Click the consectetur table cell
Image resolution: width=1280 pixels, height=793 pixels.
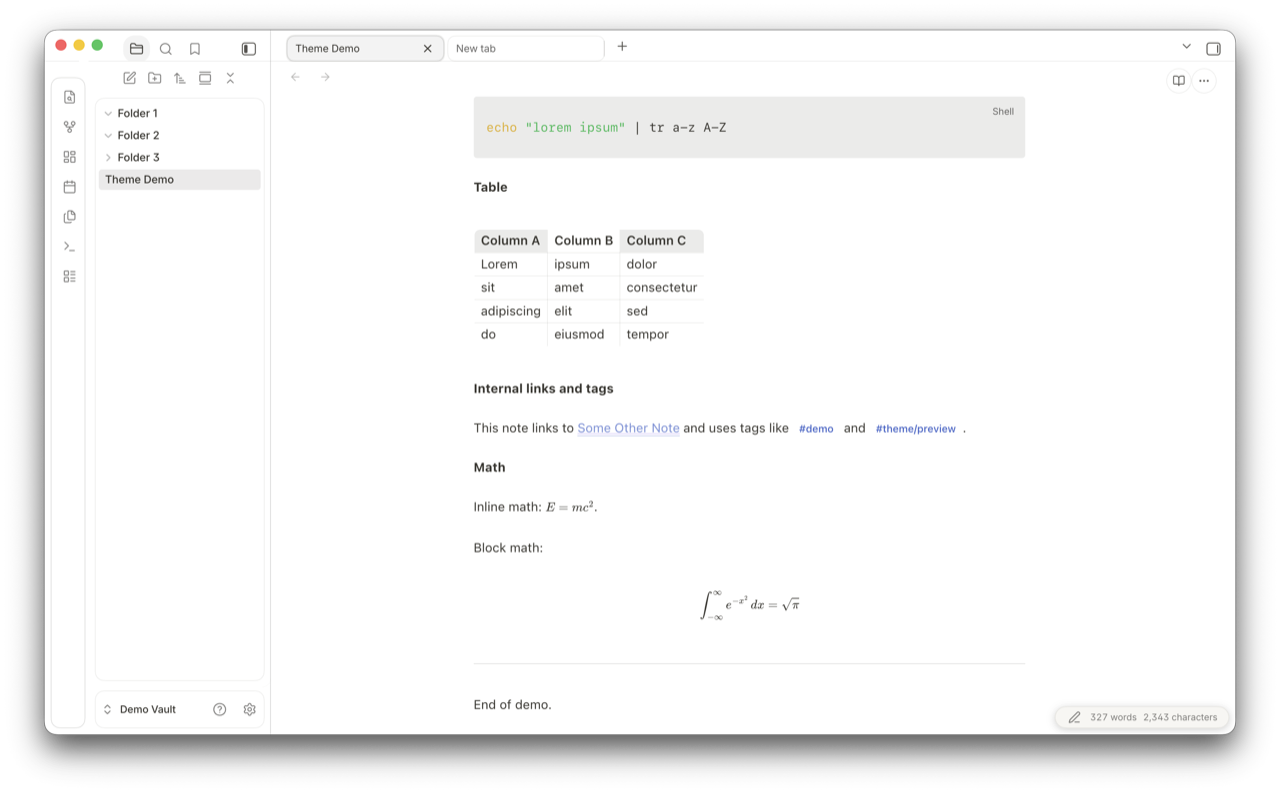pyautogui.click(x=661, y=287)
